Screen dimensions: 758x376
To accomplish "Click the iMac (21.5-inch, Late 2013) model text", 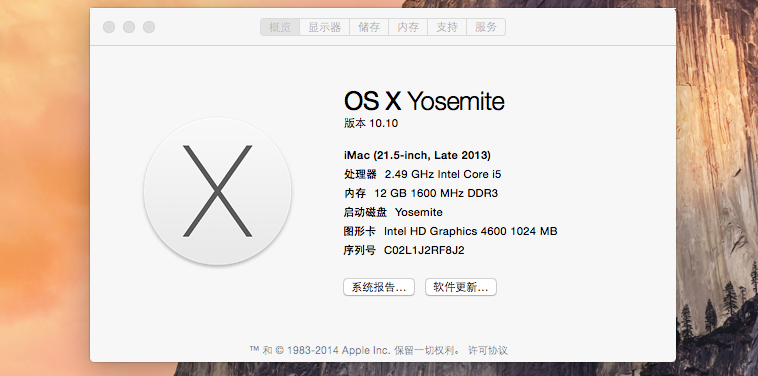I will click(x=417, y=155).
